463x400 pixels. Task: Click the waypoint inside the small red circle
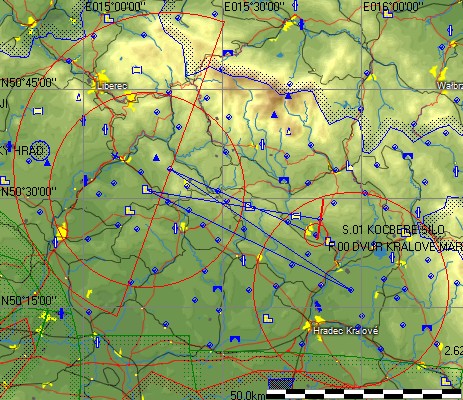click(316, 235)
